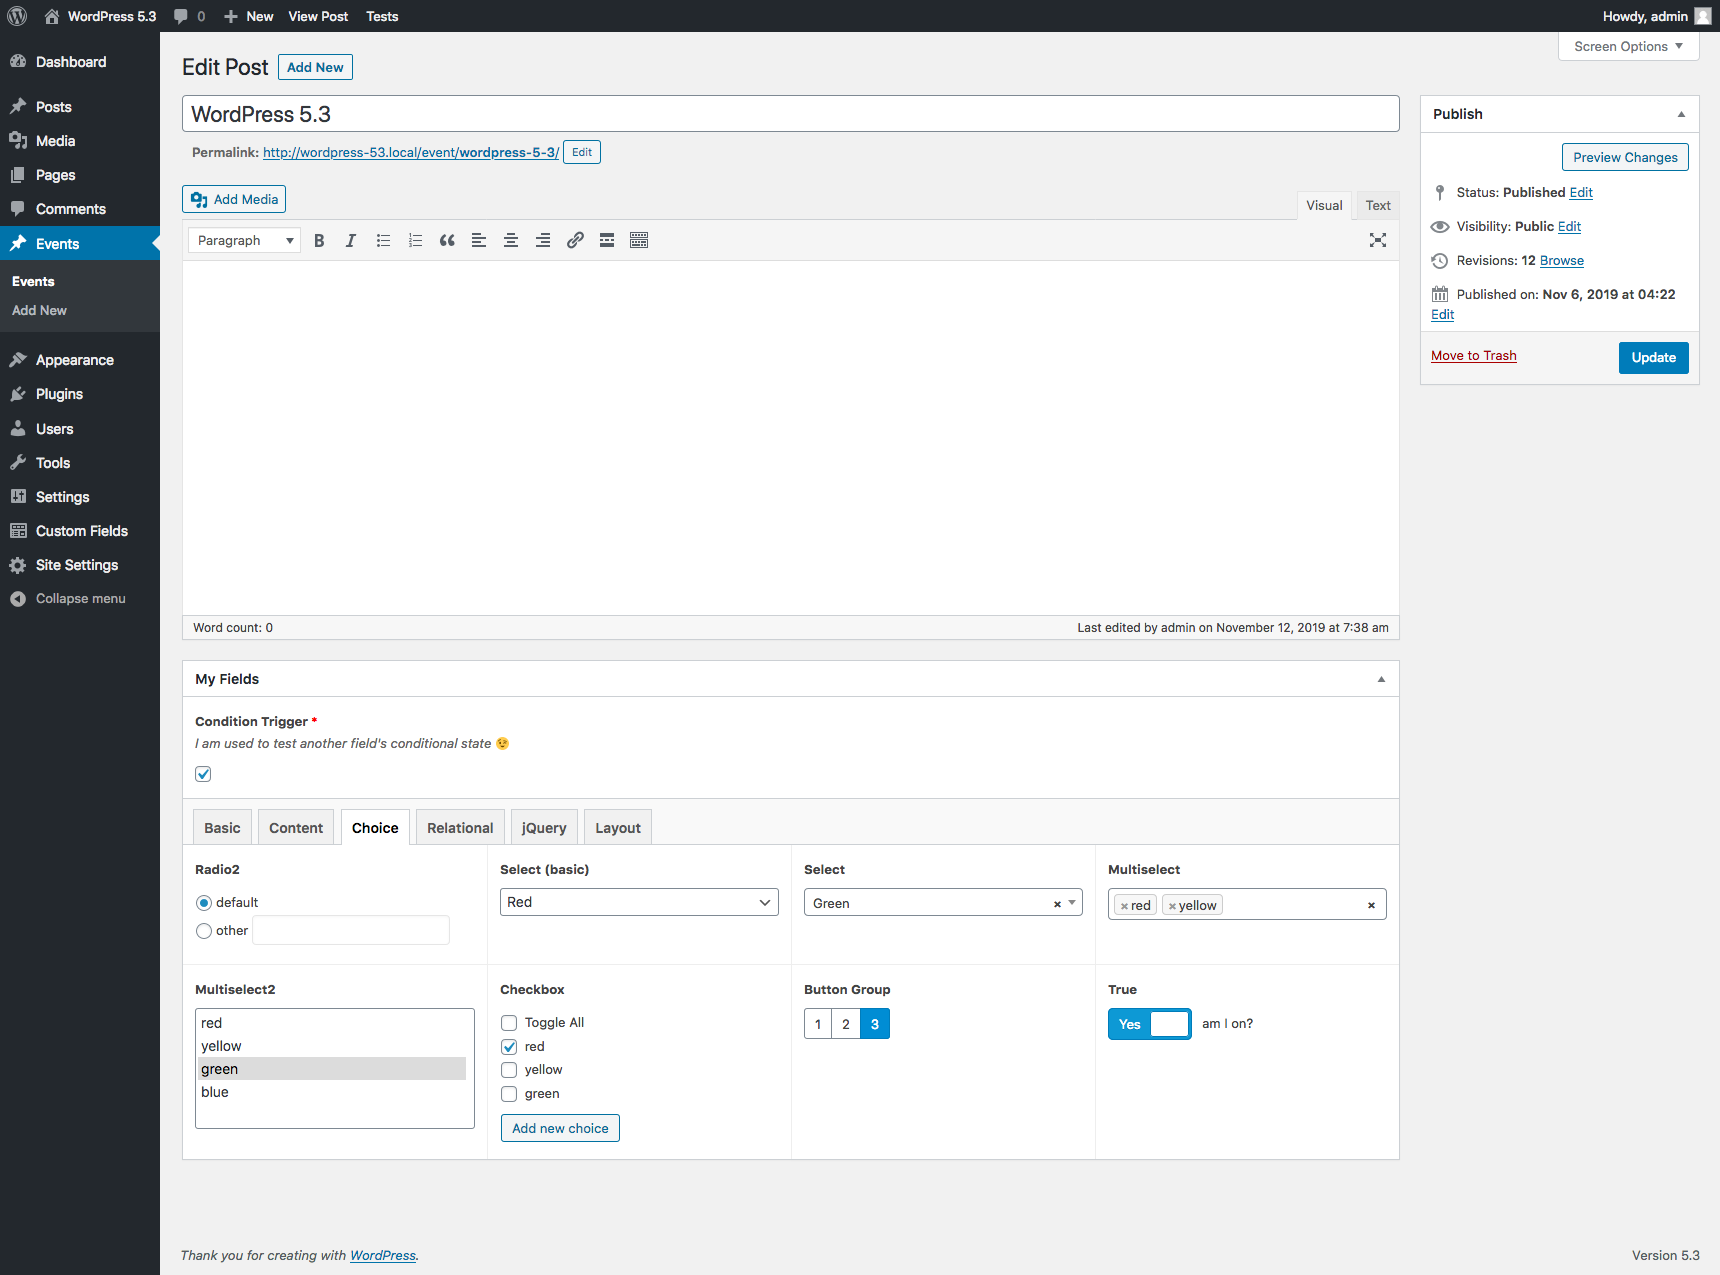Insert or edit link in editor

coord(575,240)
